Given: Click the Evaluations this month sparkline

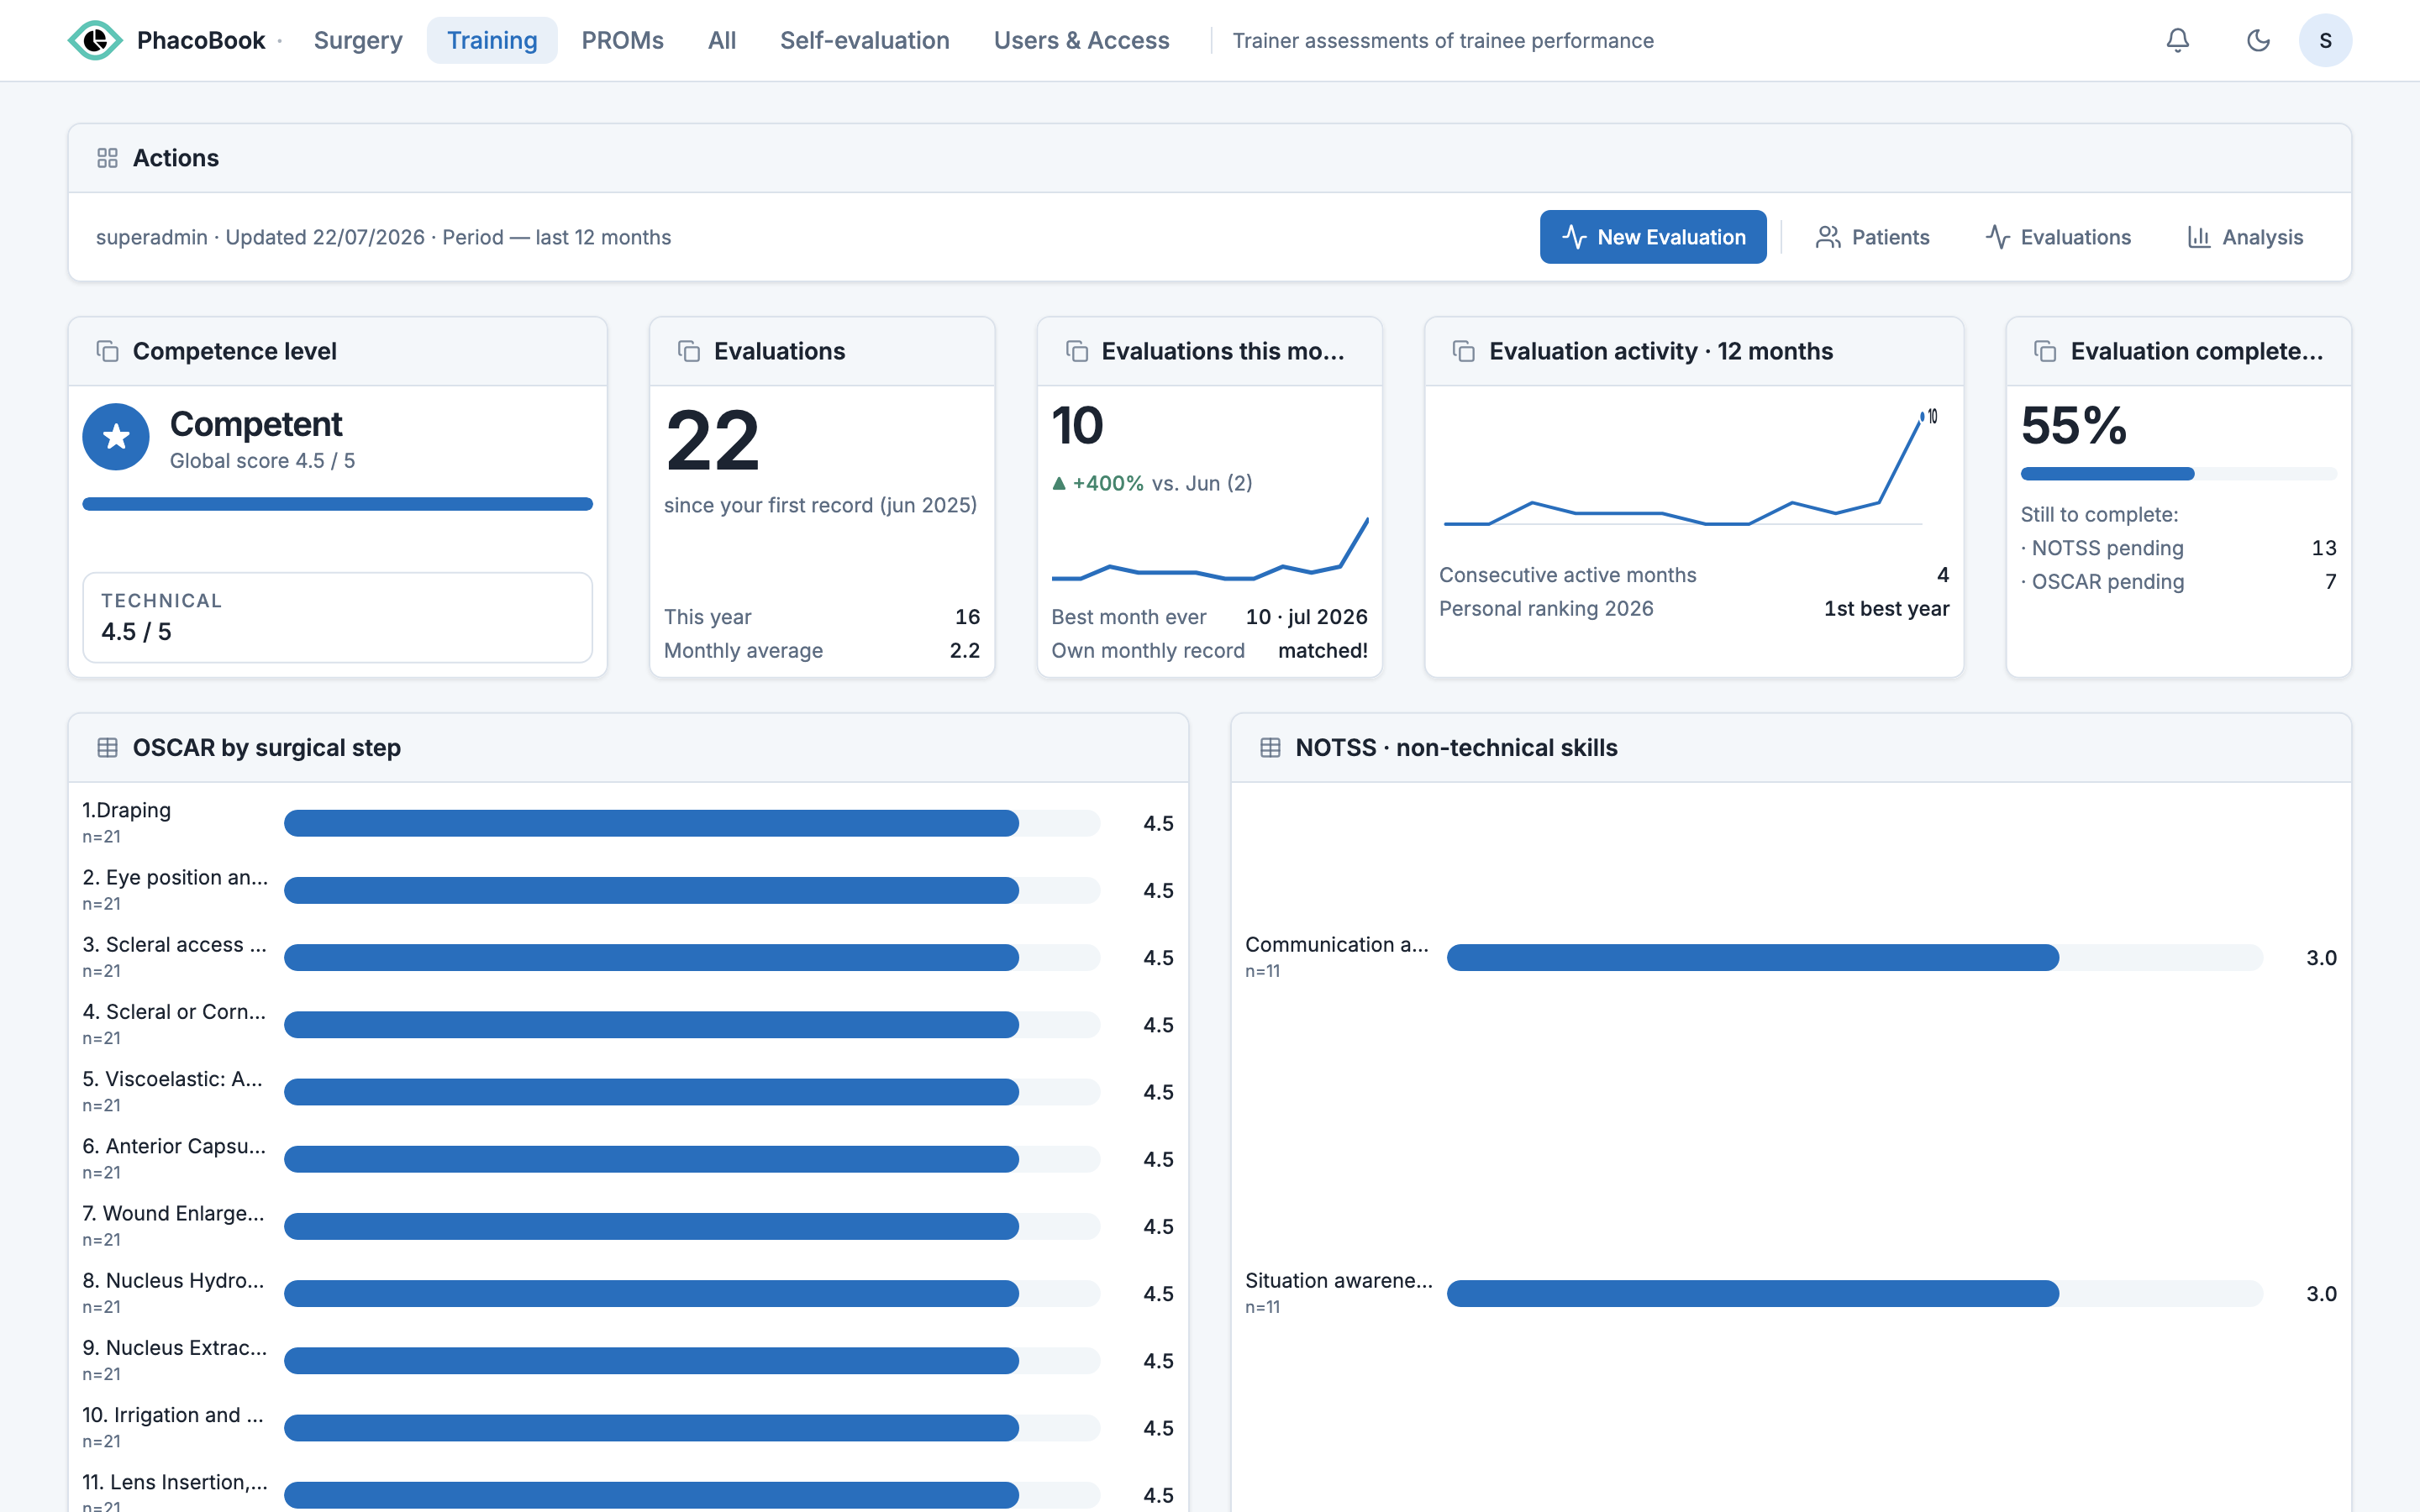Looking at the screenshot, I should tap(1210, 549).
